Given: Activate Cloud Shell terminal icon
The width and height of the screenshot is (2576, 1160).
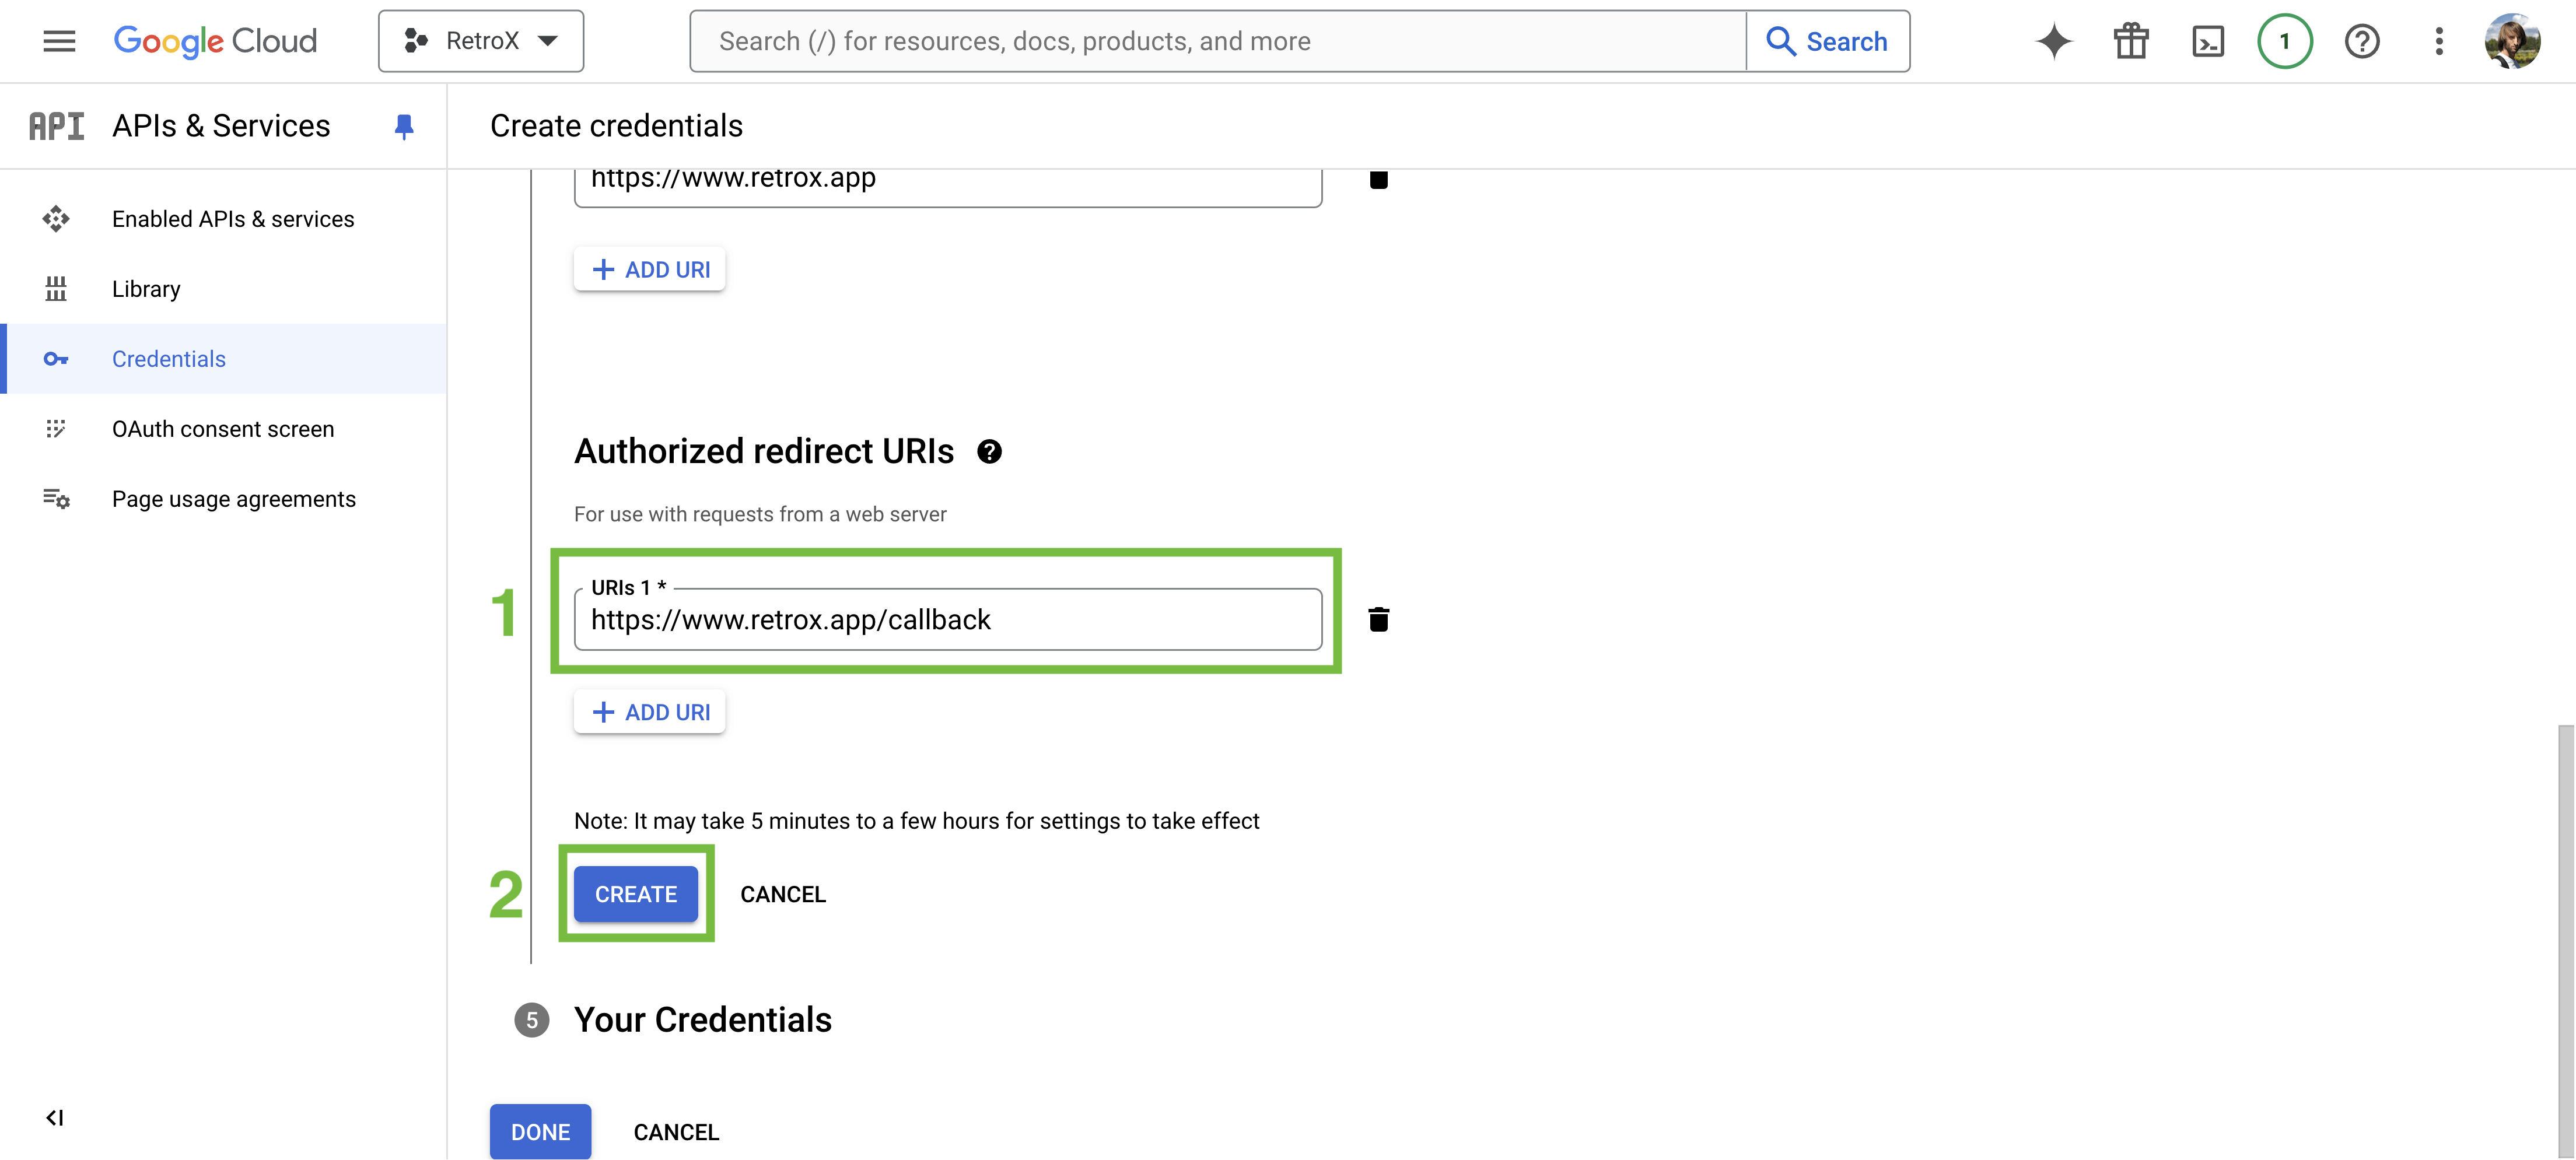Looking at the screenshot, I should click(2208, 41).
